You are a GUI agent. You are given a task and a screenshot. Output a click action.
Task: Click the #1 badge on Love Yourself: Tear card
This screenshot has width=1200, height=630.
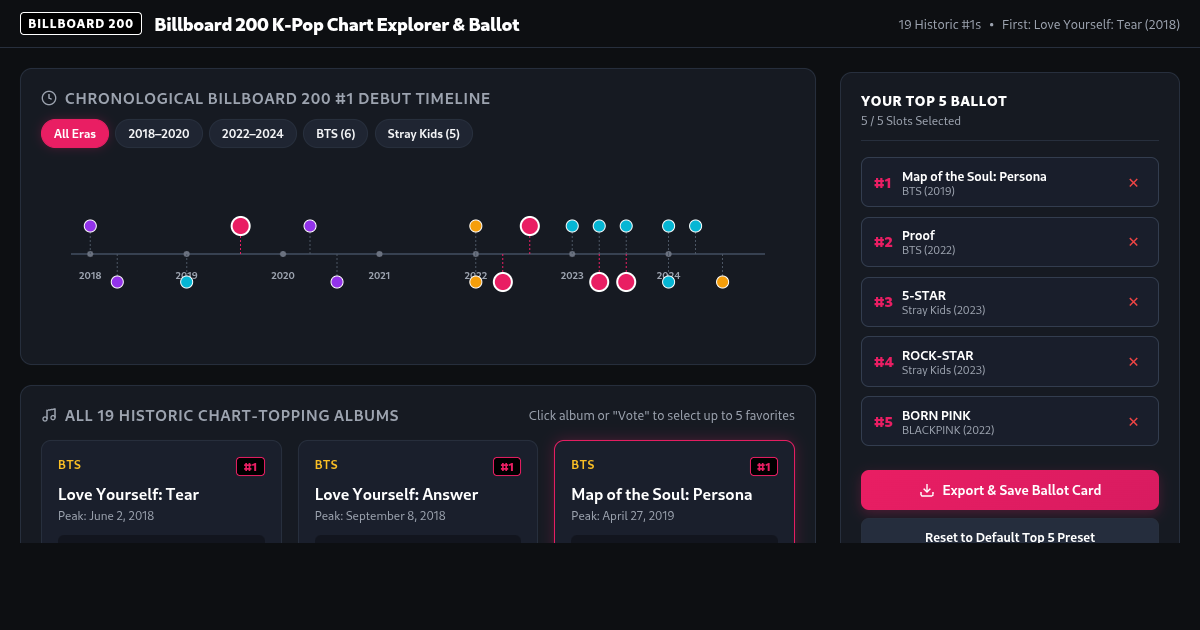pos(251,467)
